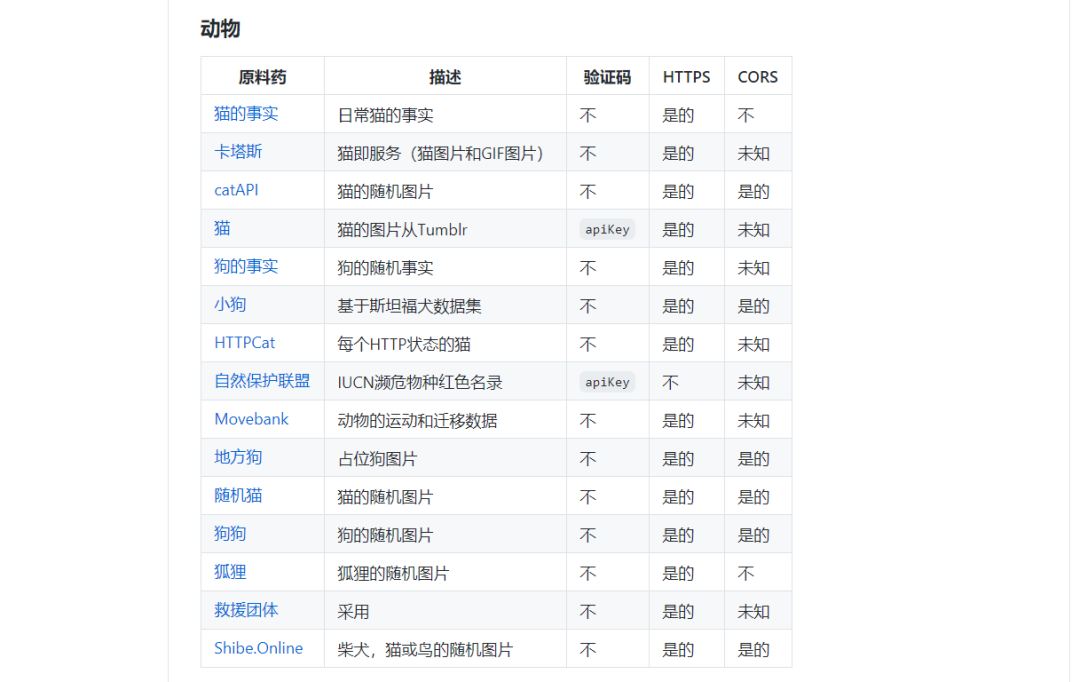This screenshot has width=1080, height=682.
Task: Open the 猫的事实 link
Action: (246, 114)
